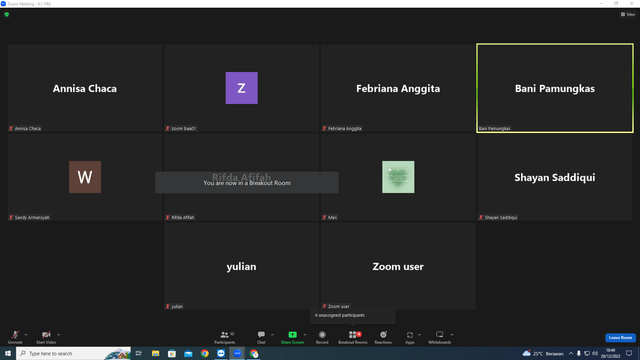This screenshot has height=360, width=640.
Task: Expand video options arrow next to Start Video
Action: 59,335
